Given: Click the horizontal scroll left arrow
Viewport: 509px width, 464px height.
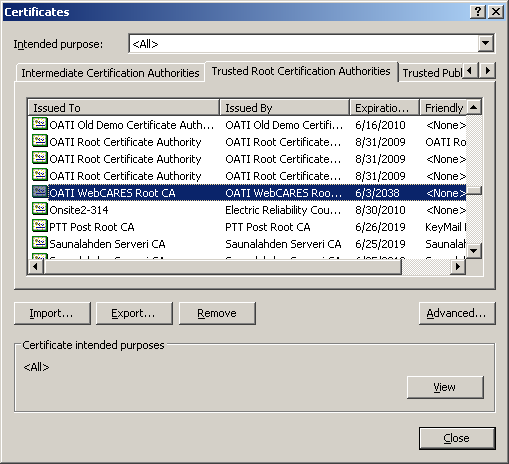Looking at the screenshot, I should click(36, 267).
